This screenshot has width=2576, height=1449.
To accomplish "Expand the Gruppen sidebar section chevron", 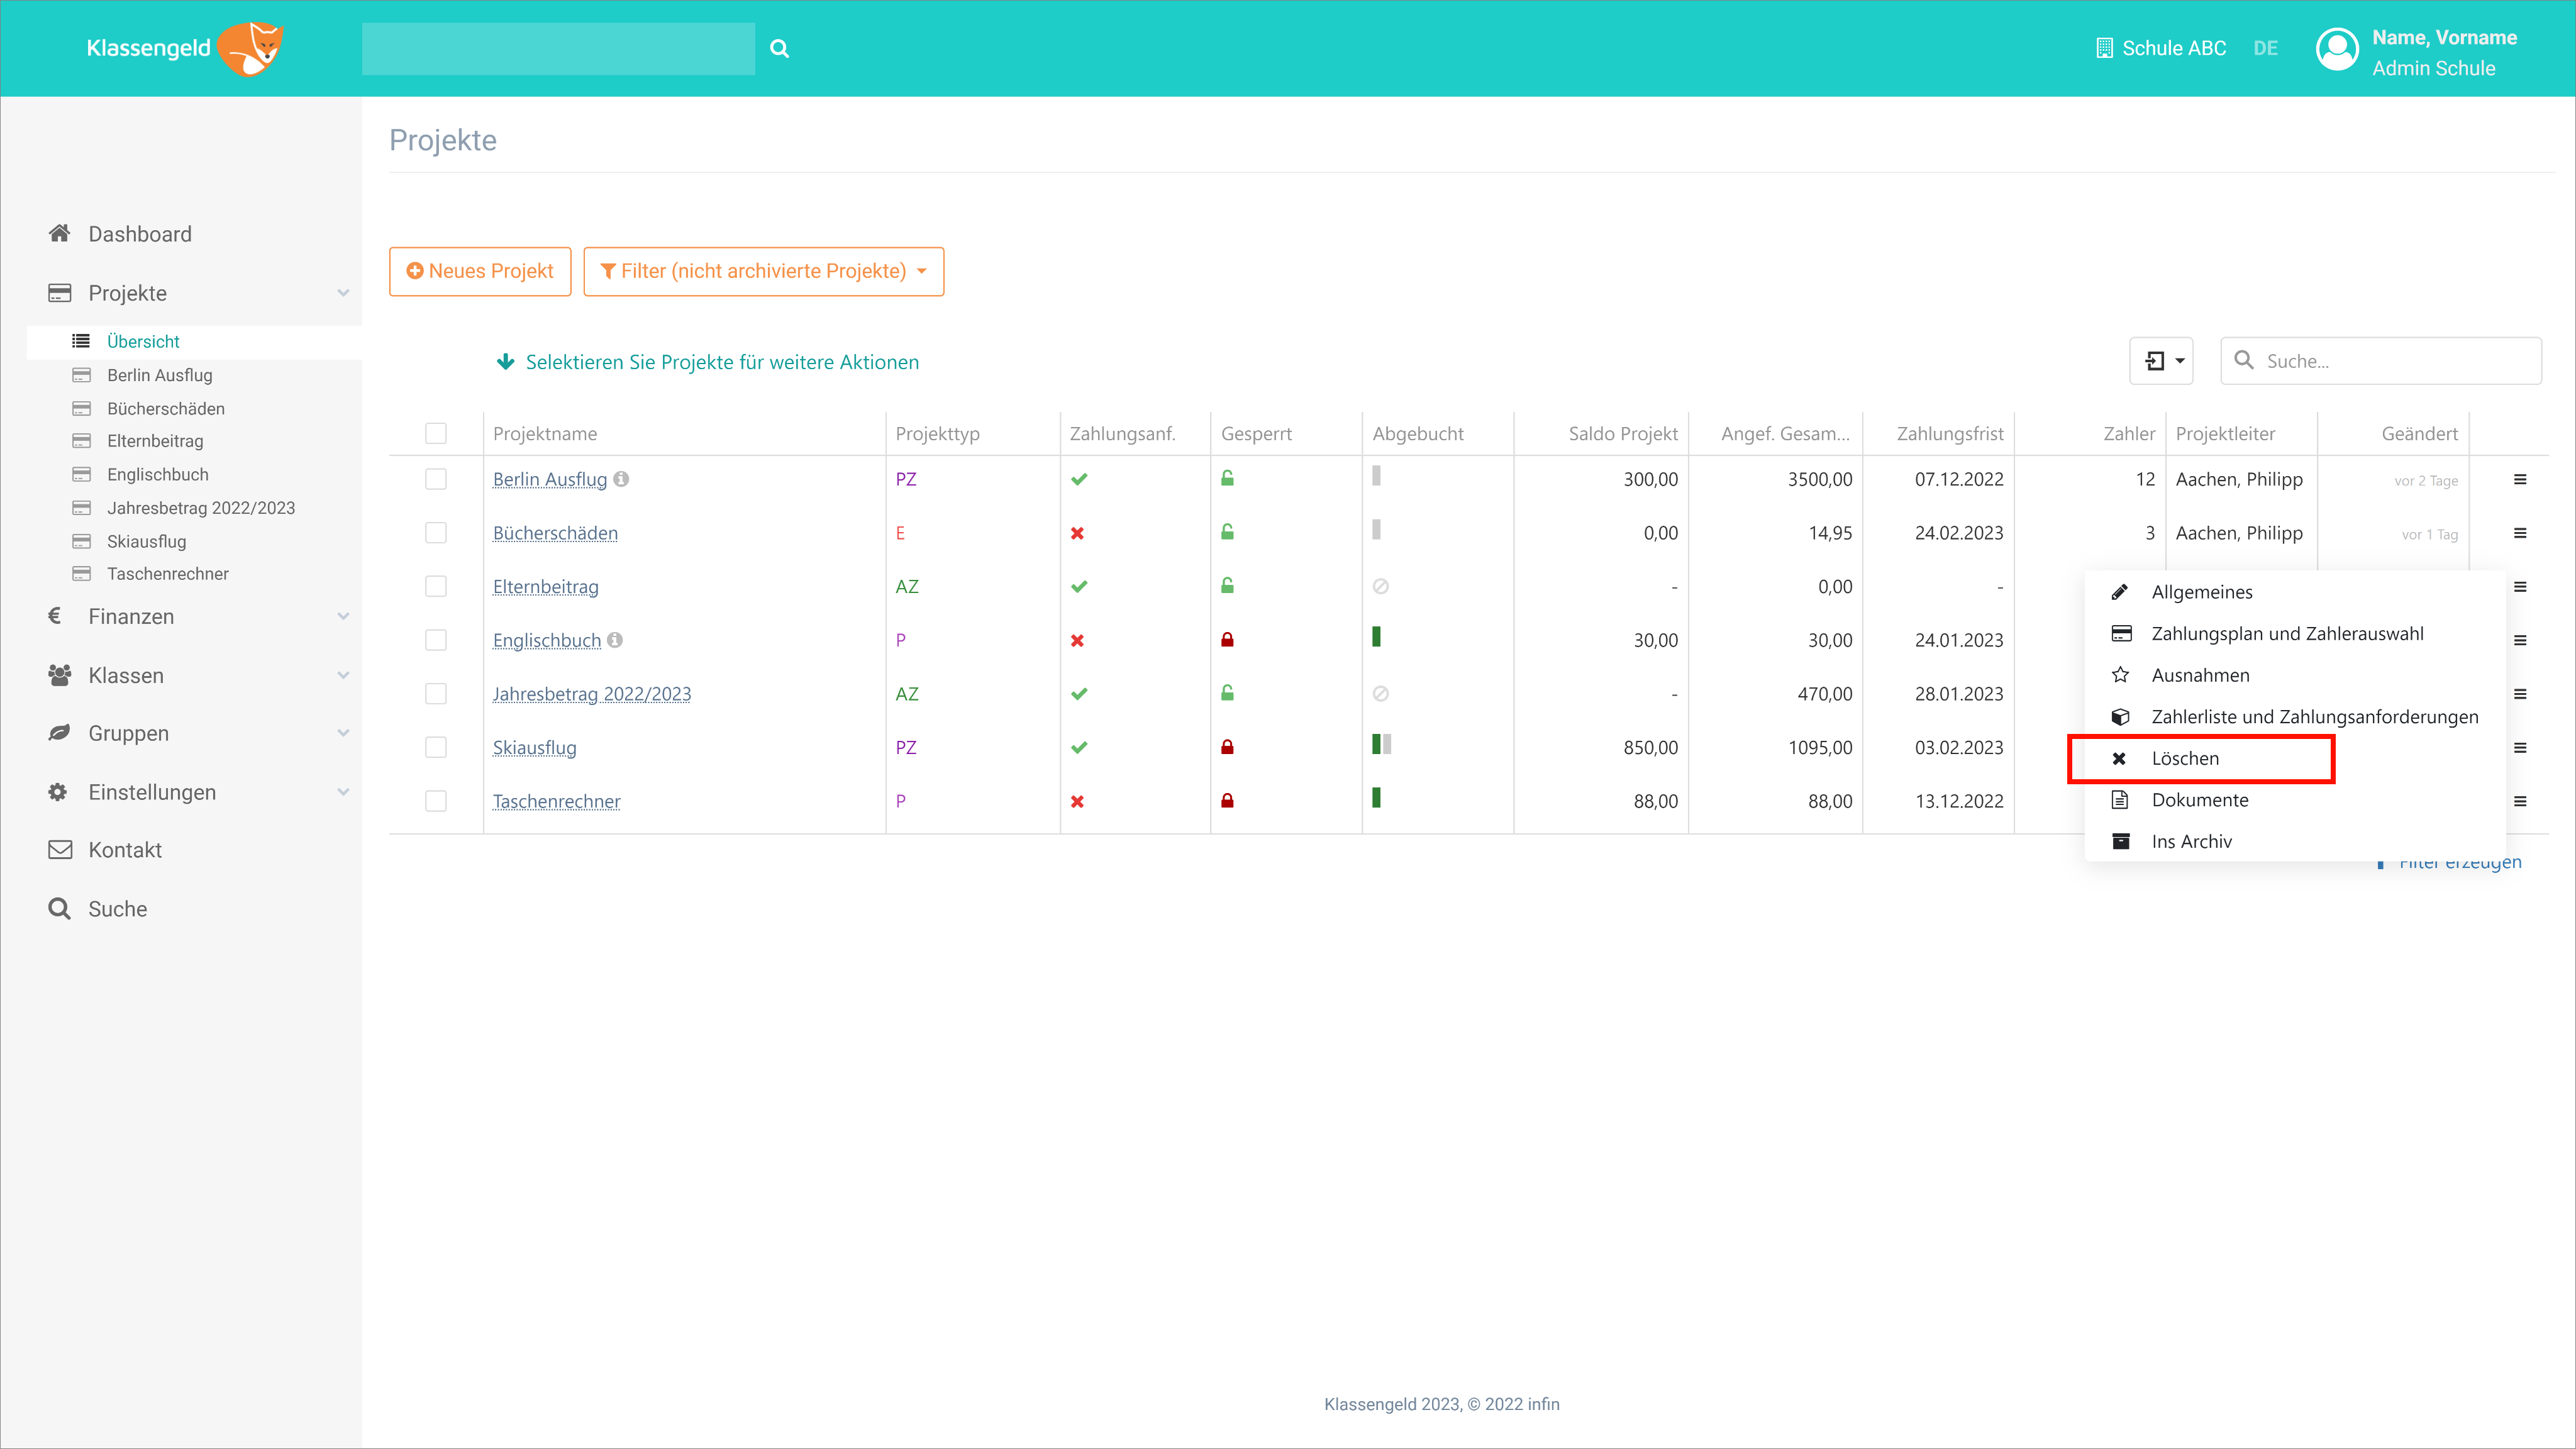I will point(343,733).
